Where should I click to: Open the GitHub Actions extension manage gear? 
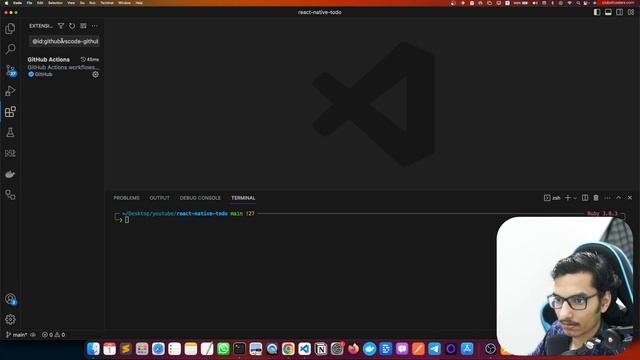pyautogui.click(x=96, y=74)
